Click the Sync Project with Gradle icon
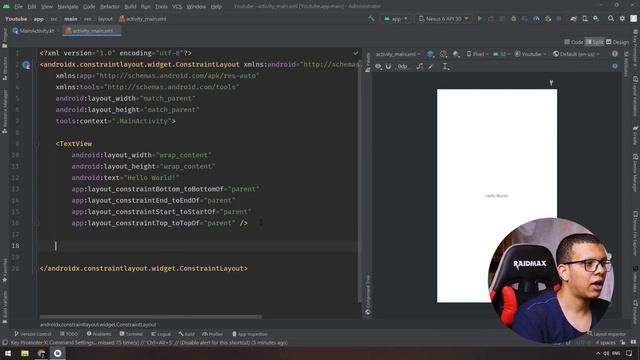 [573, 19]
